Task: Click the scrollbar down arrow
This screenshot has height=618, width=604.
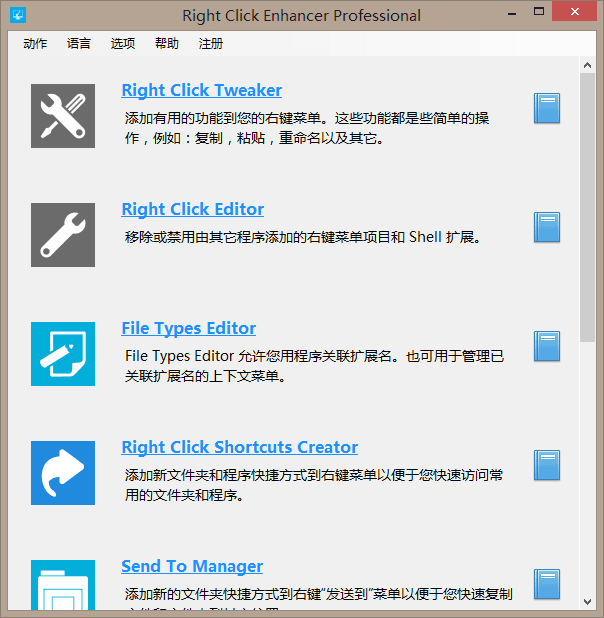Action: point(587,602)
